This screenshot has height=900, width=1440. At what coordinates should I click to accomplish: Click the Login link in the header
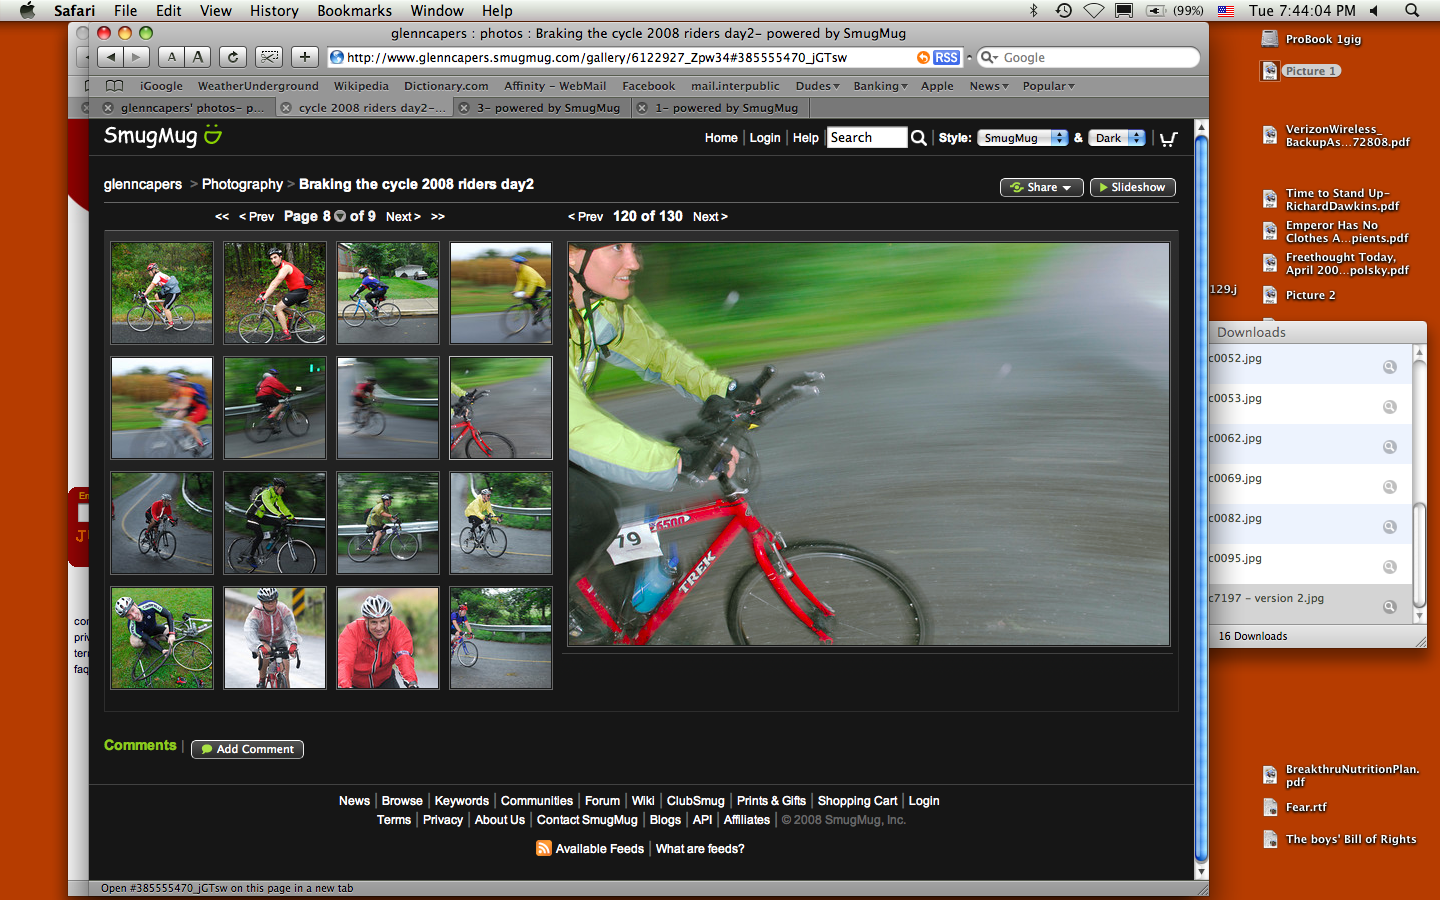(x=765, y=138)
